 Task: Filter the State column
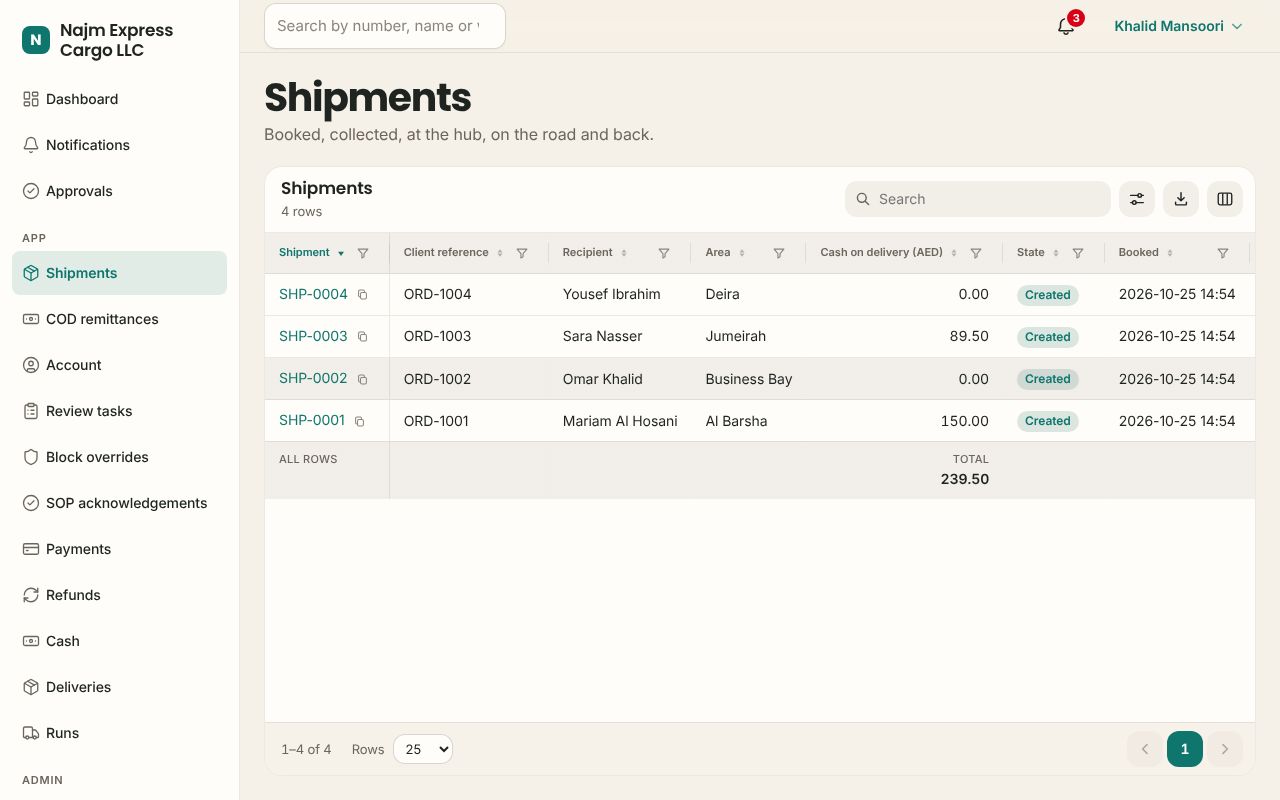(1078, 253)
